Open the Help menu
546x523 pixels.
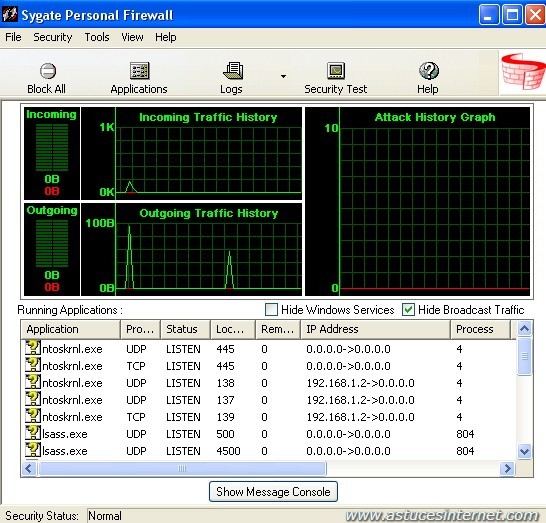tap(165, 37)
